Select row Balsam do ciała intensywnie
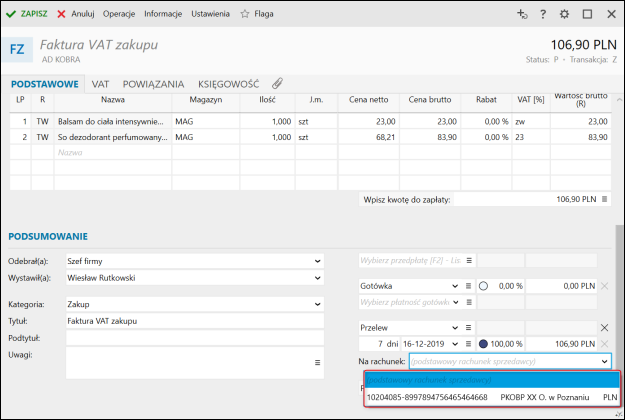 coord(310,122)
